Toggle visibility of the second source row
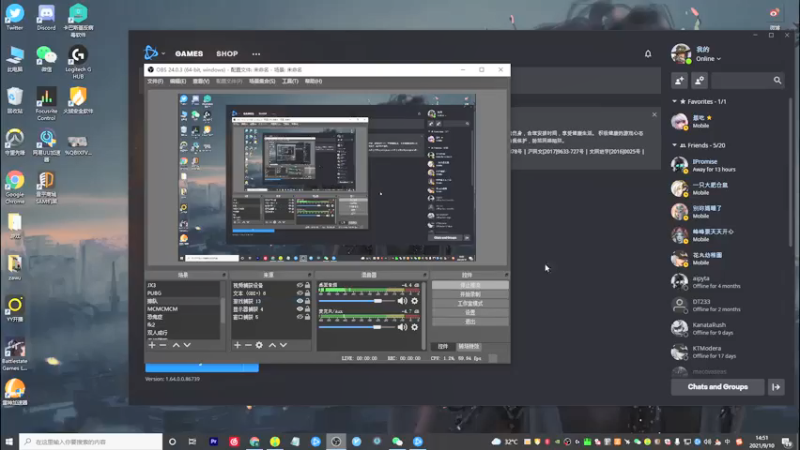Image resolution: width=800 pixels, height=450 pixels. point(300,293)
